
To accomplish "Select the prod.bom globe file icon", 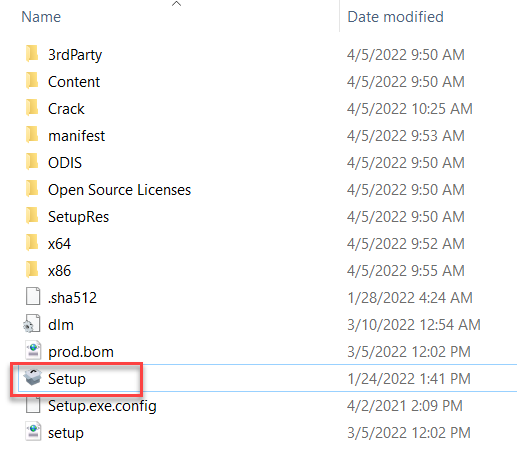I will 33,351.
